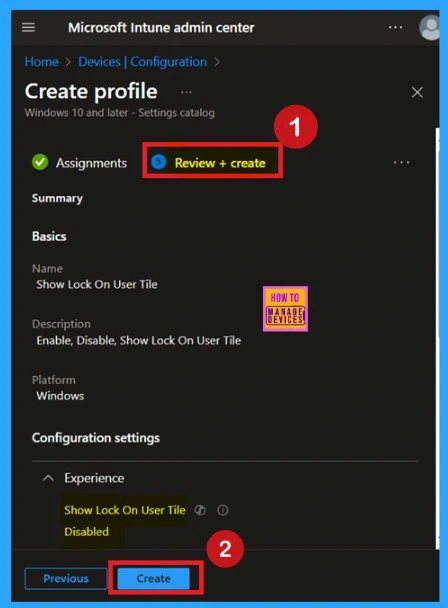This screenshot has width=448, height=608.
Task: Open the header ellipsis menu
Action: [395, 28]
